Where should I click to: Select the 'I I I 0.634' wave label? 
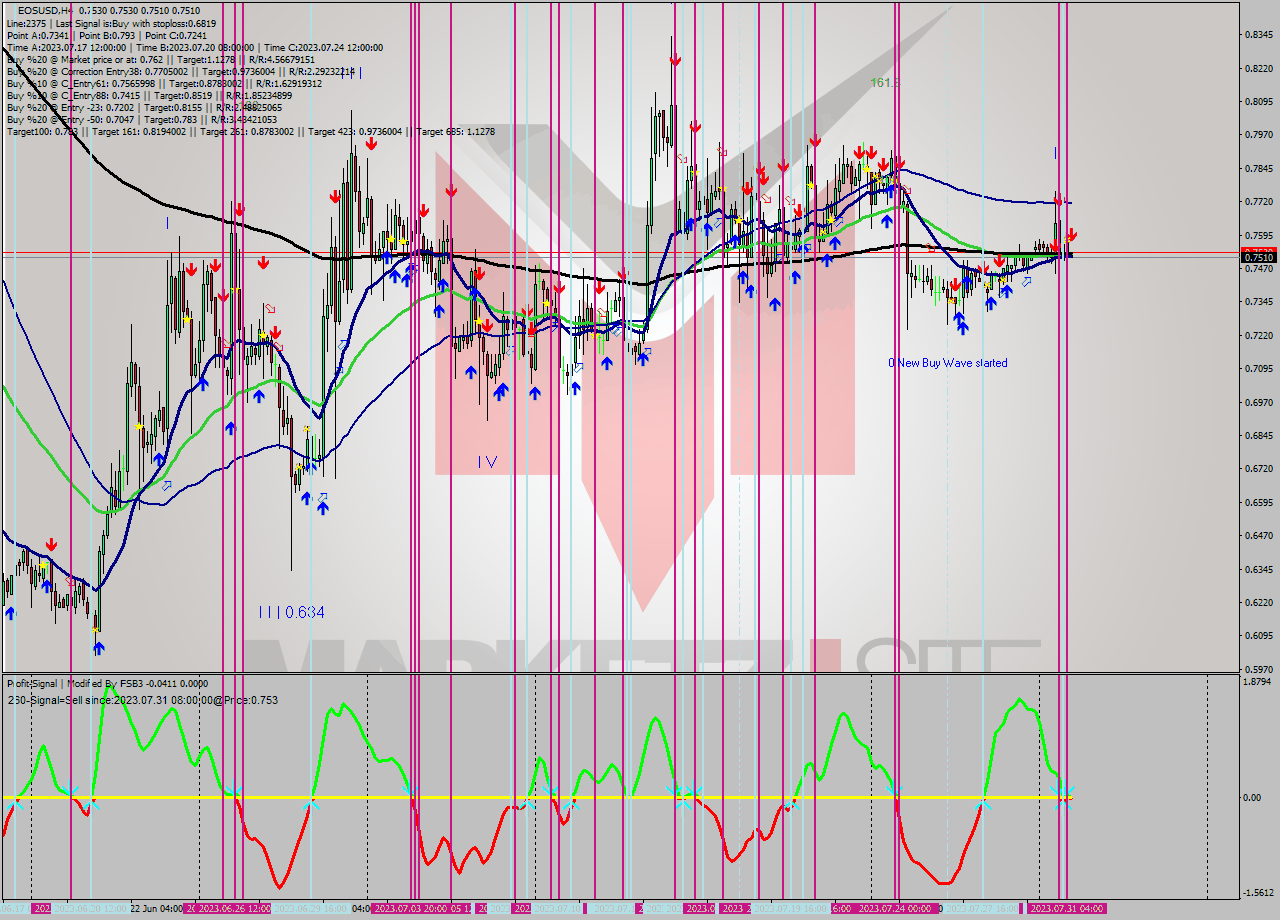coord(291,612)
